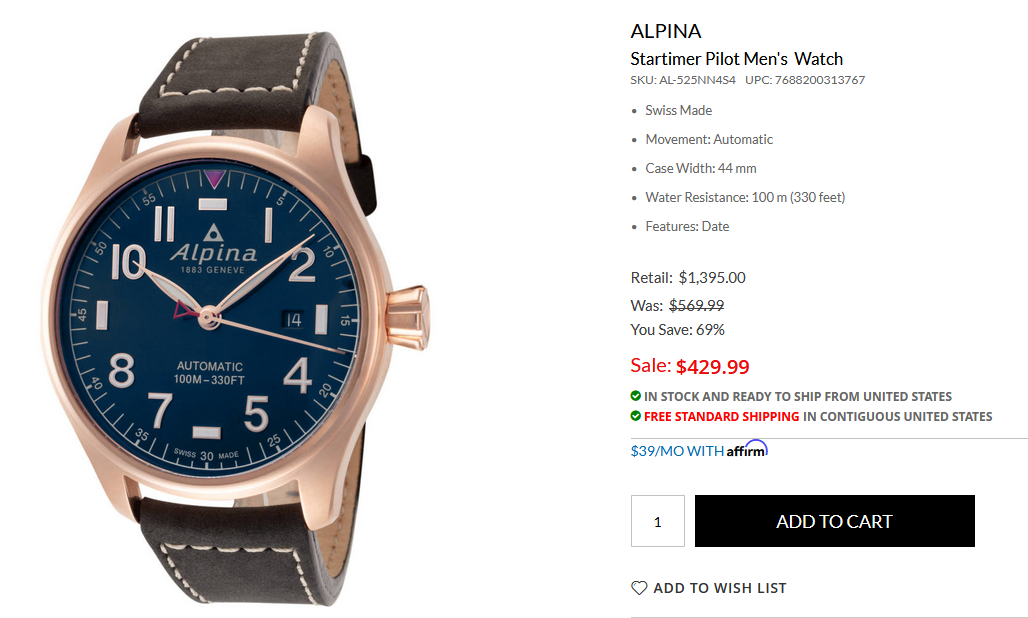The width and height of the screenshot is (1028, 618).
Task: Click the heart wish list icon
Action: [639, 588]
